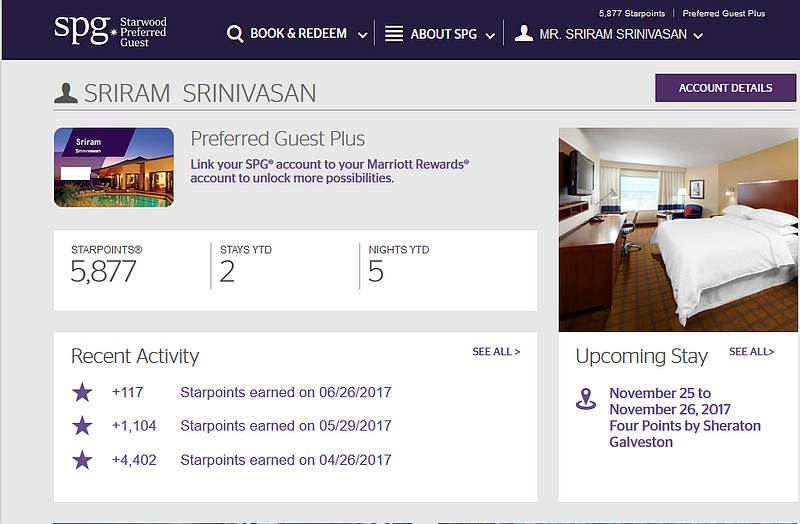
Task: Click the 5,877 Starpoints text in the header
Action: click(x=632, y=14)
